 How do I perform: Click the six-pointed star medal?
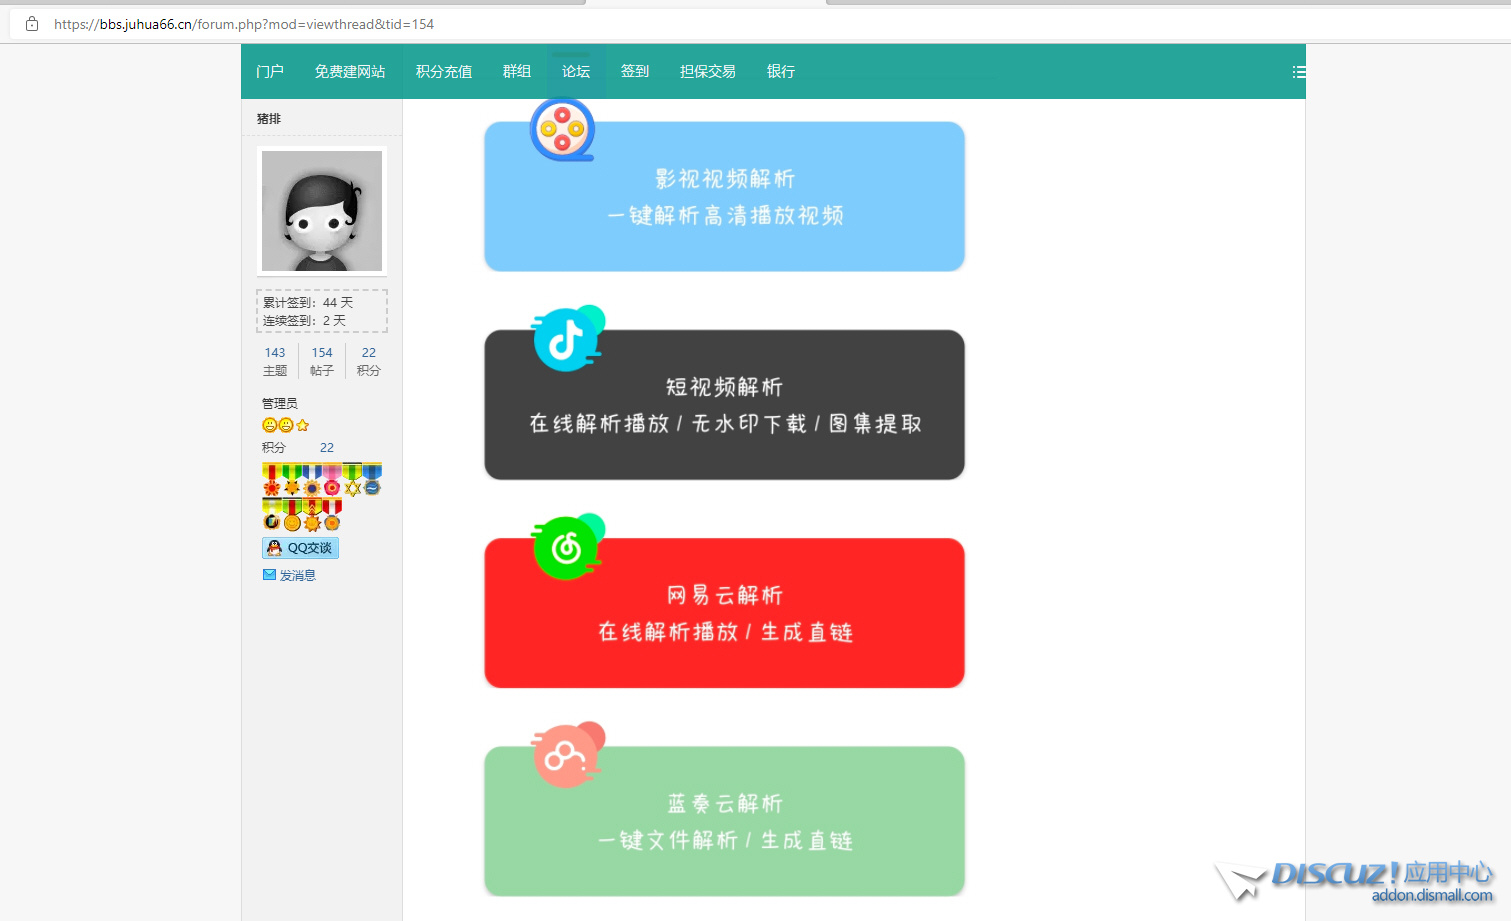[352, 480]
